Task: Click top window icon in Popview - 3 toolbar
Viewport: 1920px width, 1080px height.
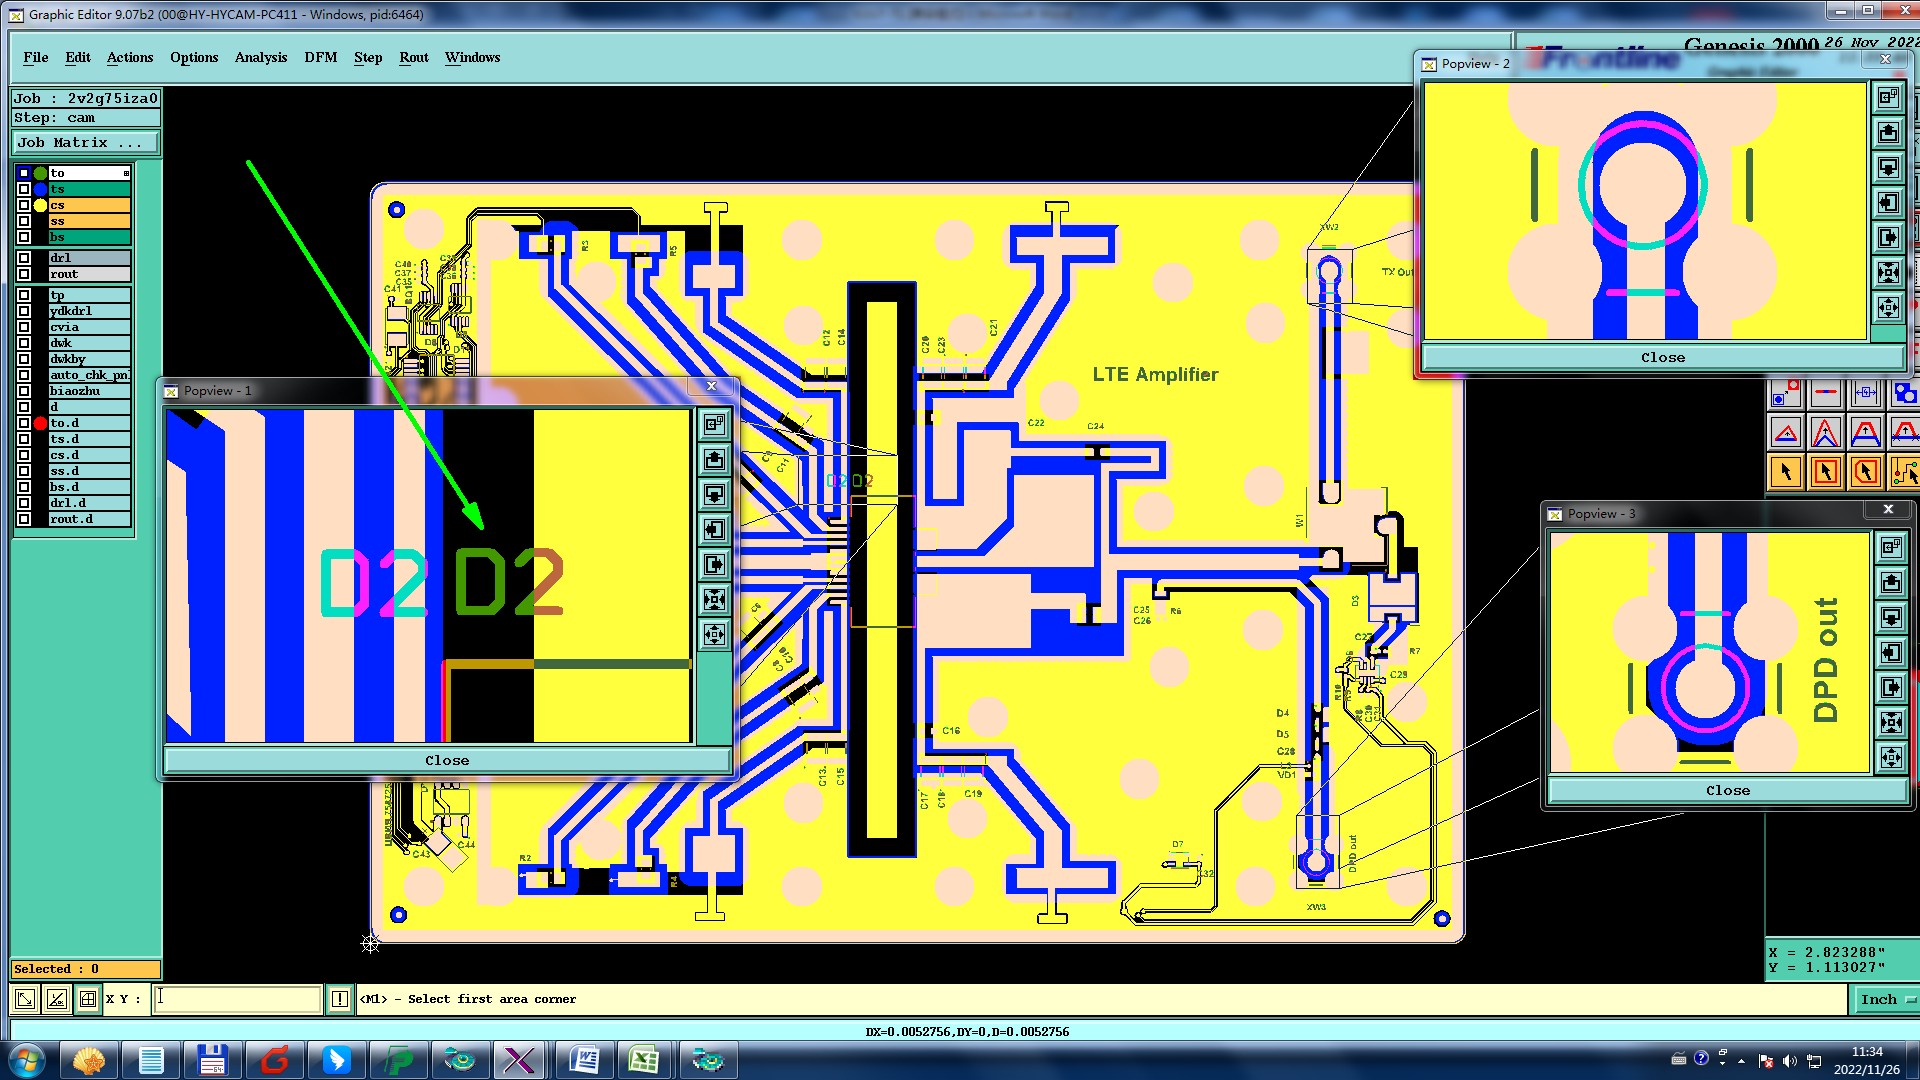Action: (x=1891, y=547)
